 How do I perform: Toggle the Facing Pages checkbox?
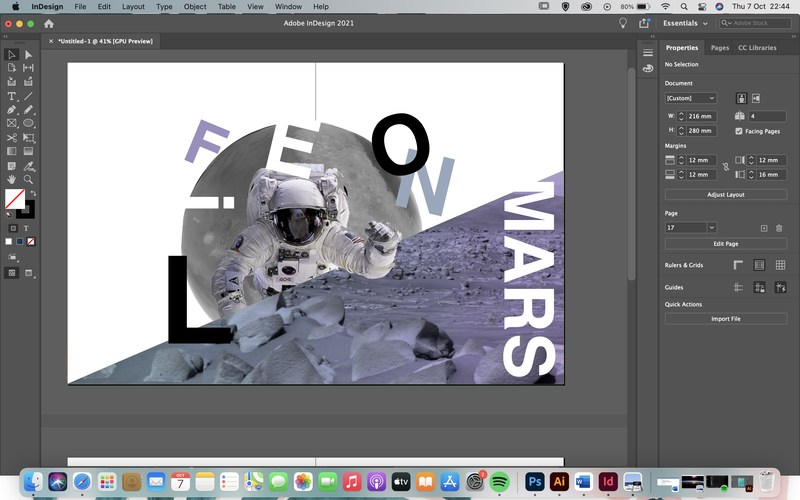pyautogui.click(x=739, y=131)
